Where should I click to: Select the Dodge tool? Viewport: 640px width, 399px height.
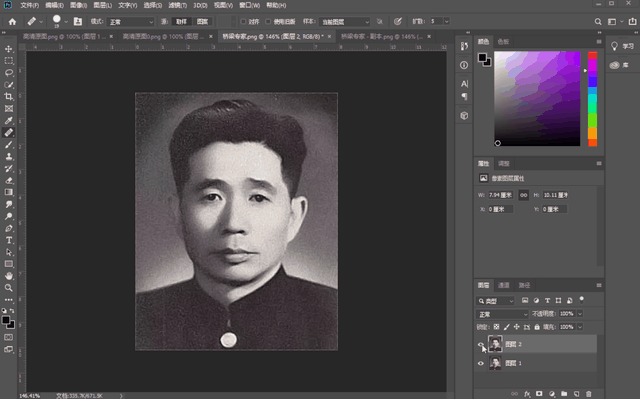point(9,216)
